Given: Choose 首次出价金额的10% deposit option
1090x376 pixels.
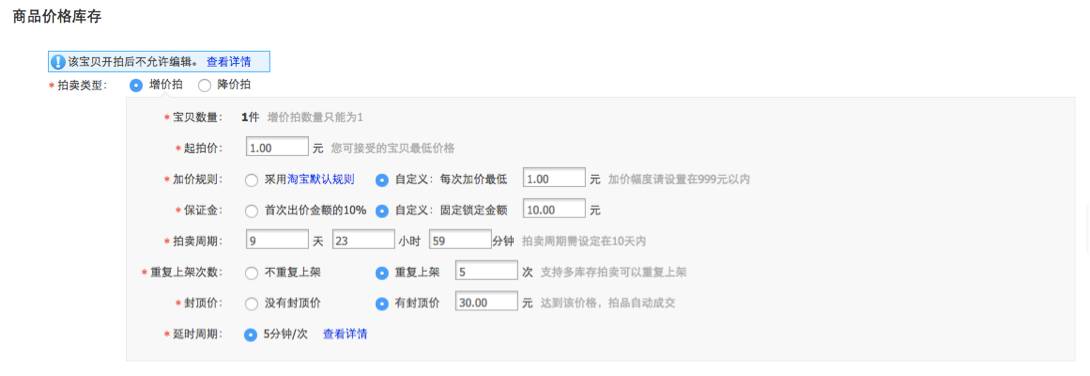Looking at the screenshot, I should pyautogui.click(x=251, y=211).
